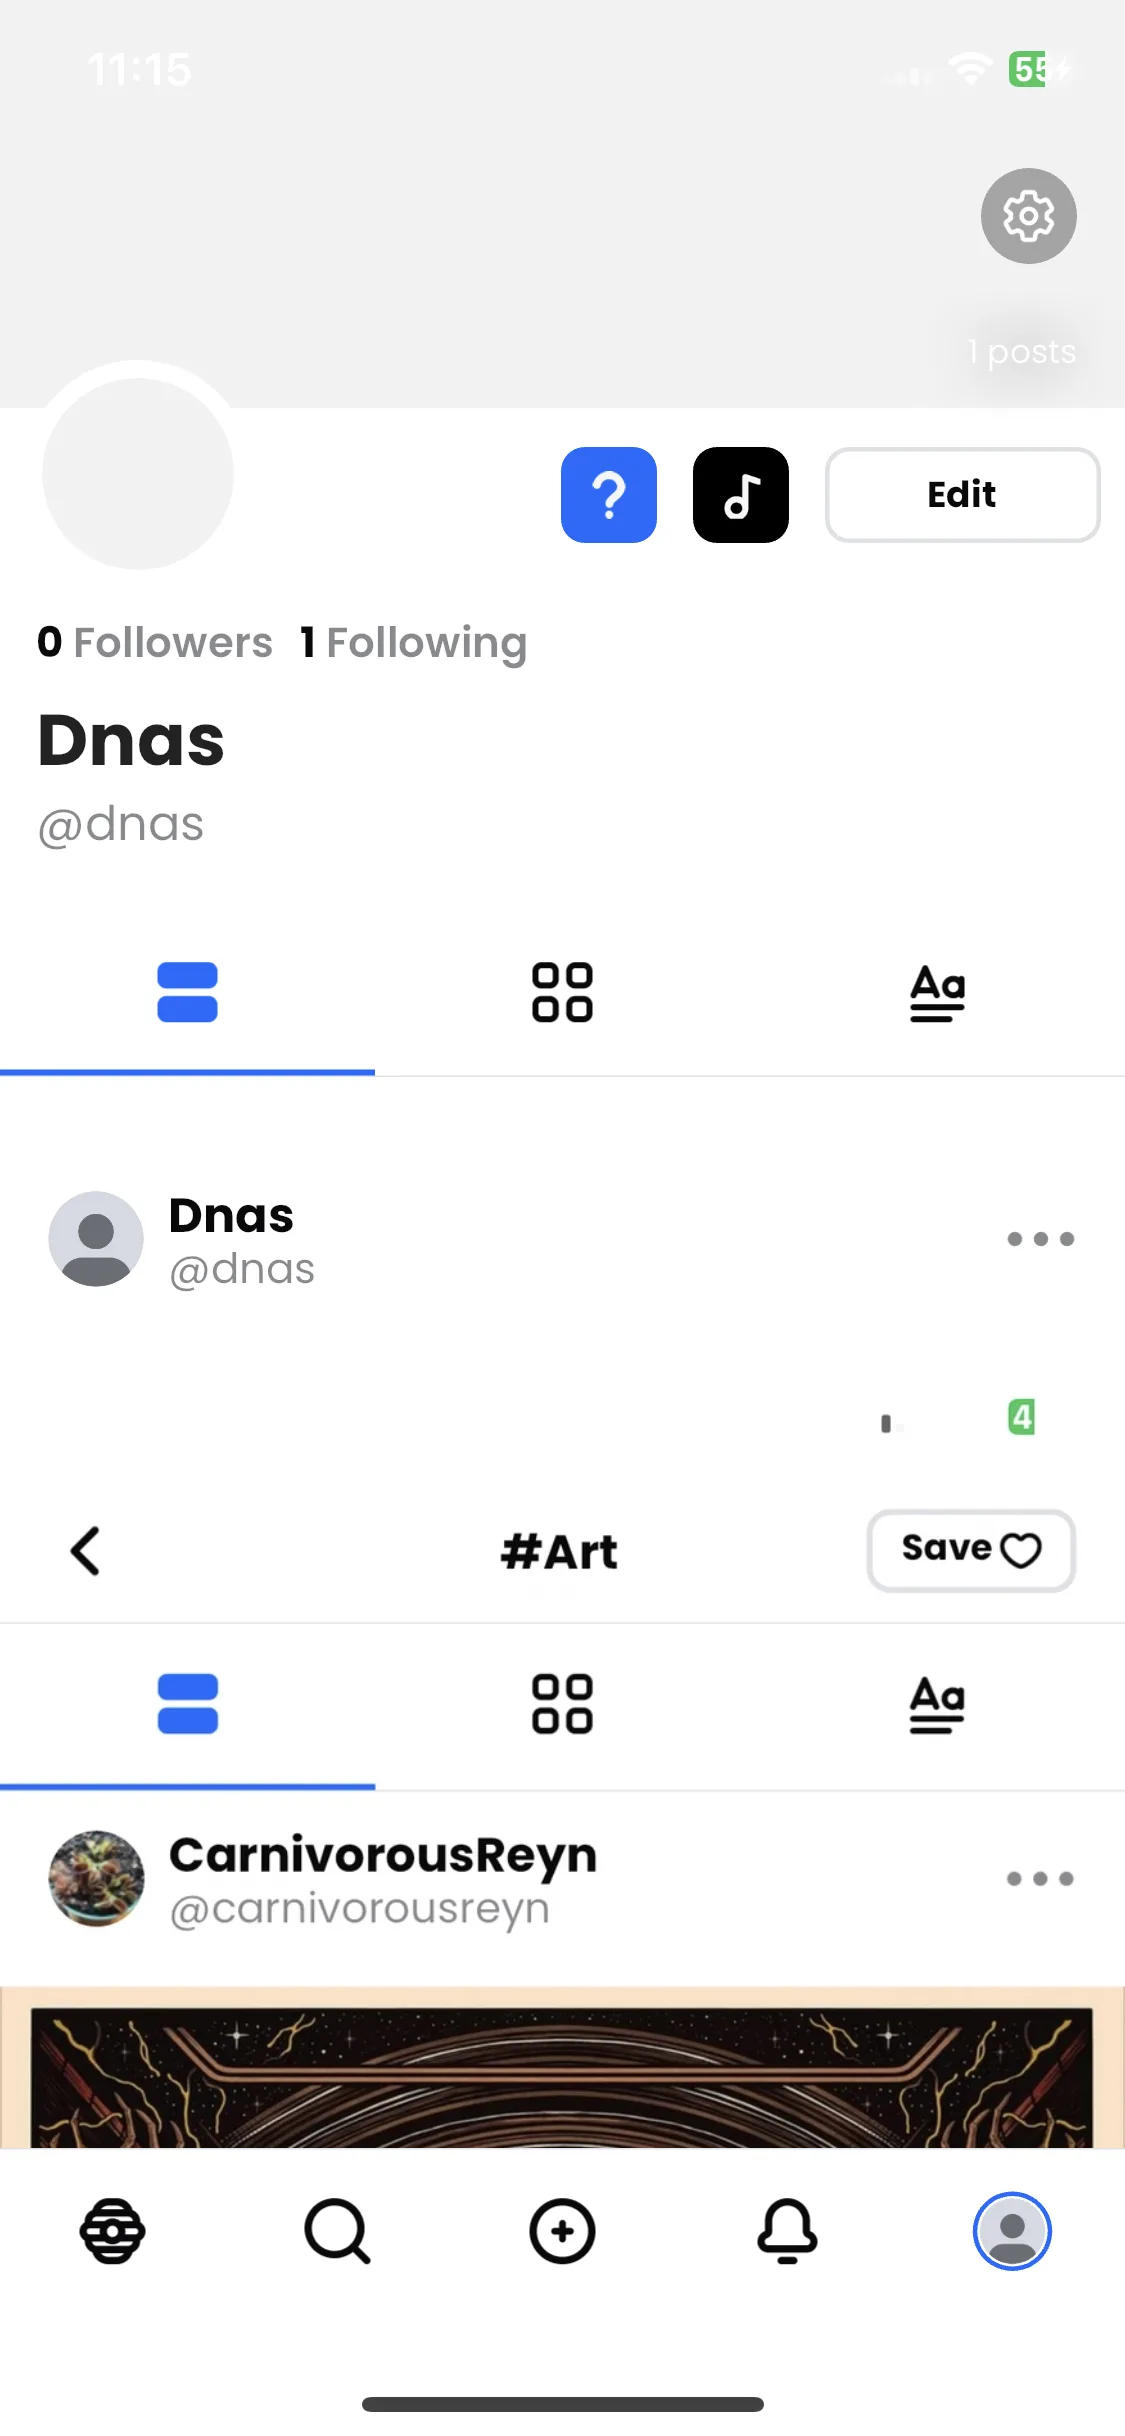Go back from the #Art page

(x=86, y=1551)
